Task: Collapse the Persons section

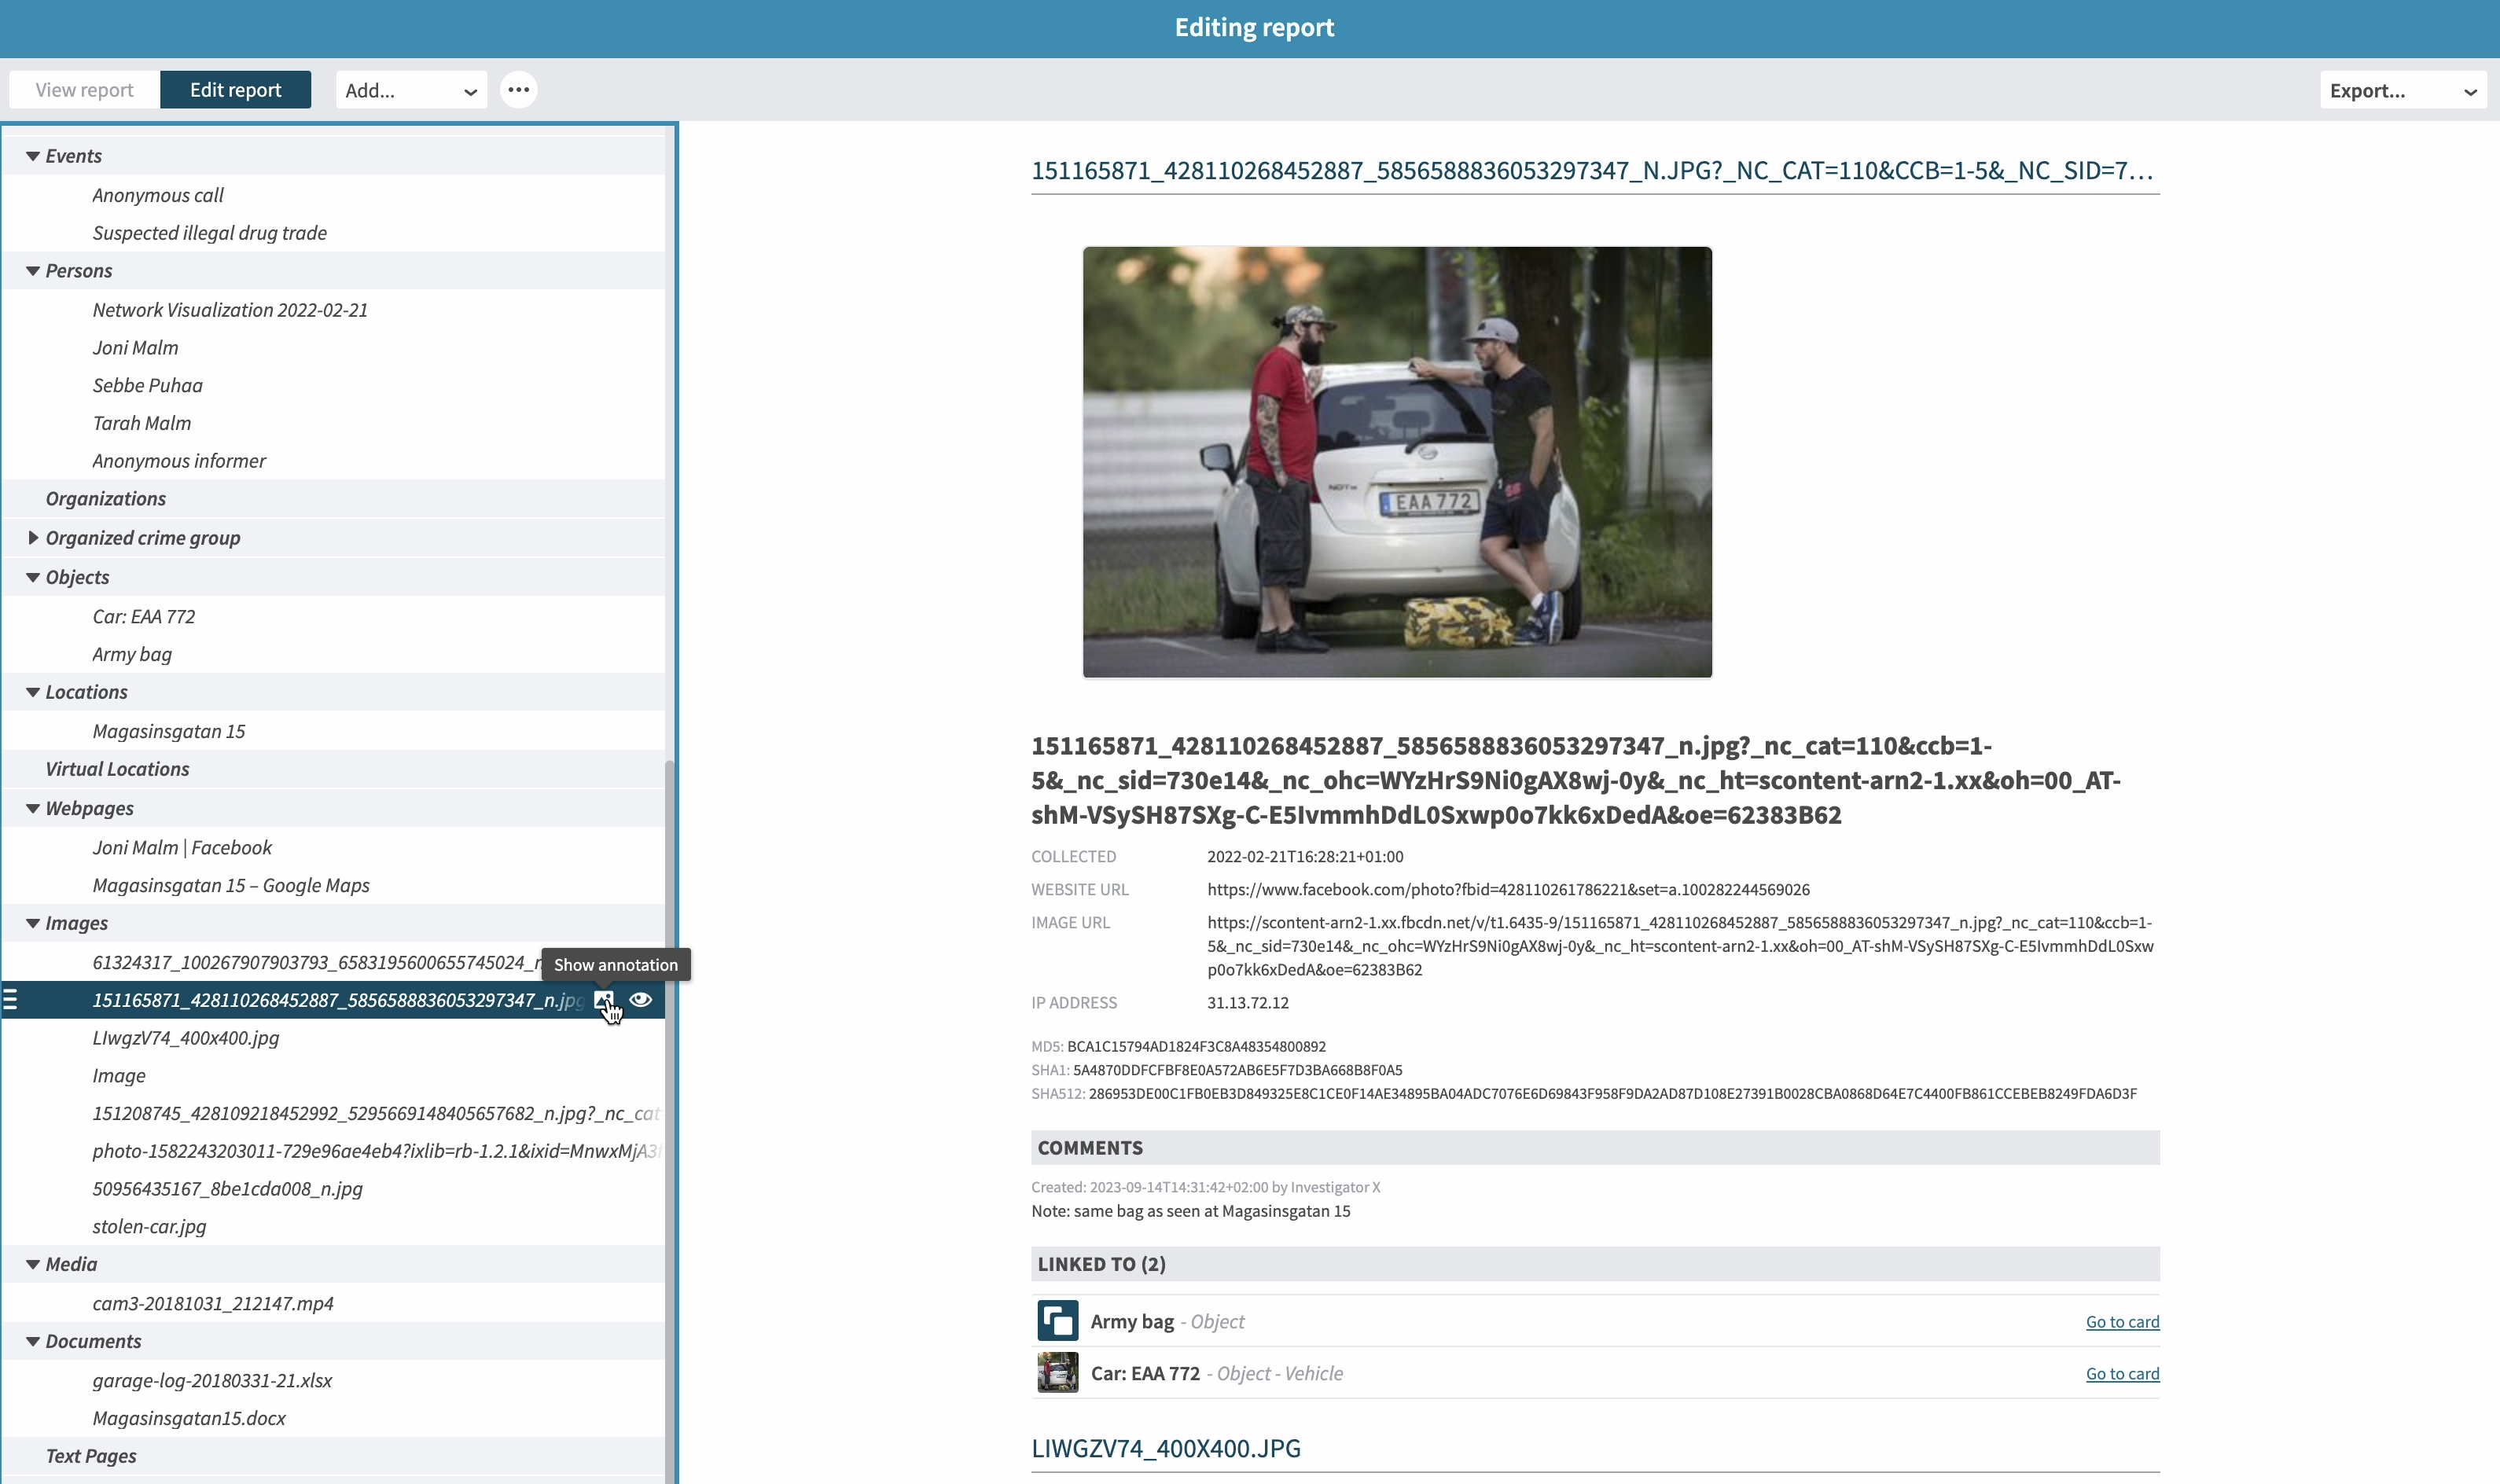Action: (33, 271)
